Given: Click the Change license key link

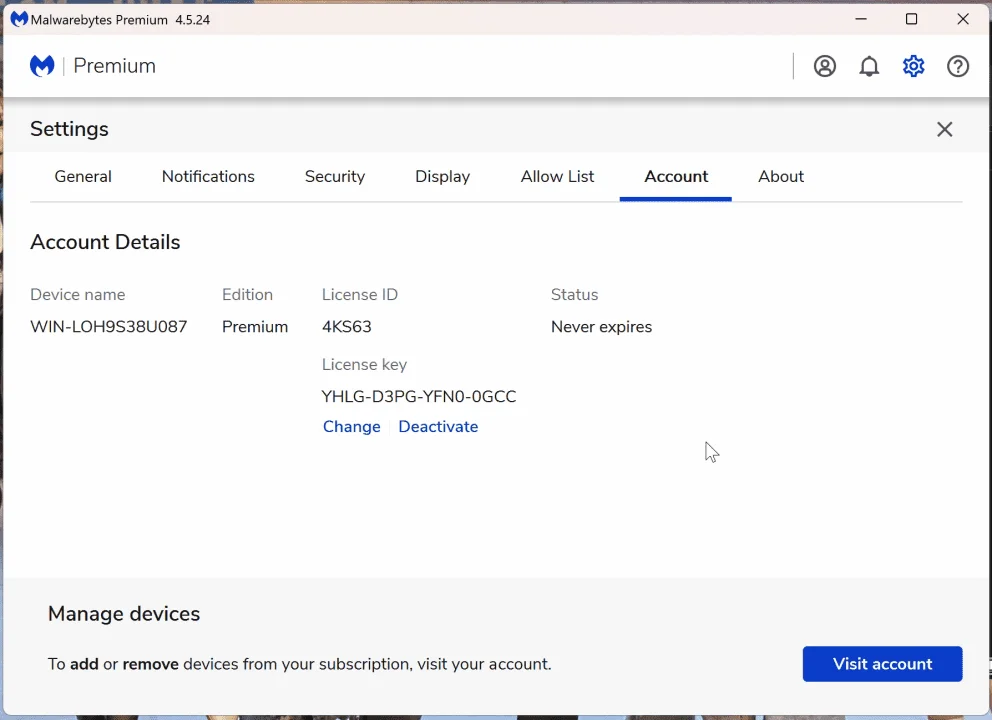Looking at the screenshot, I should pyautogui.click(x=352, y=426).
